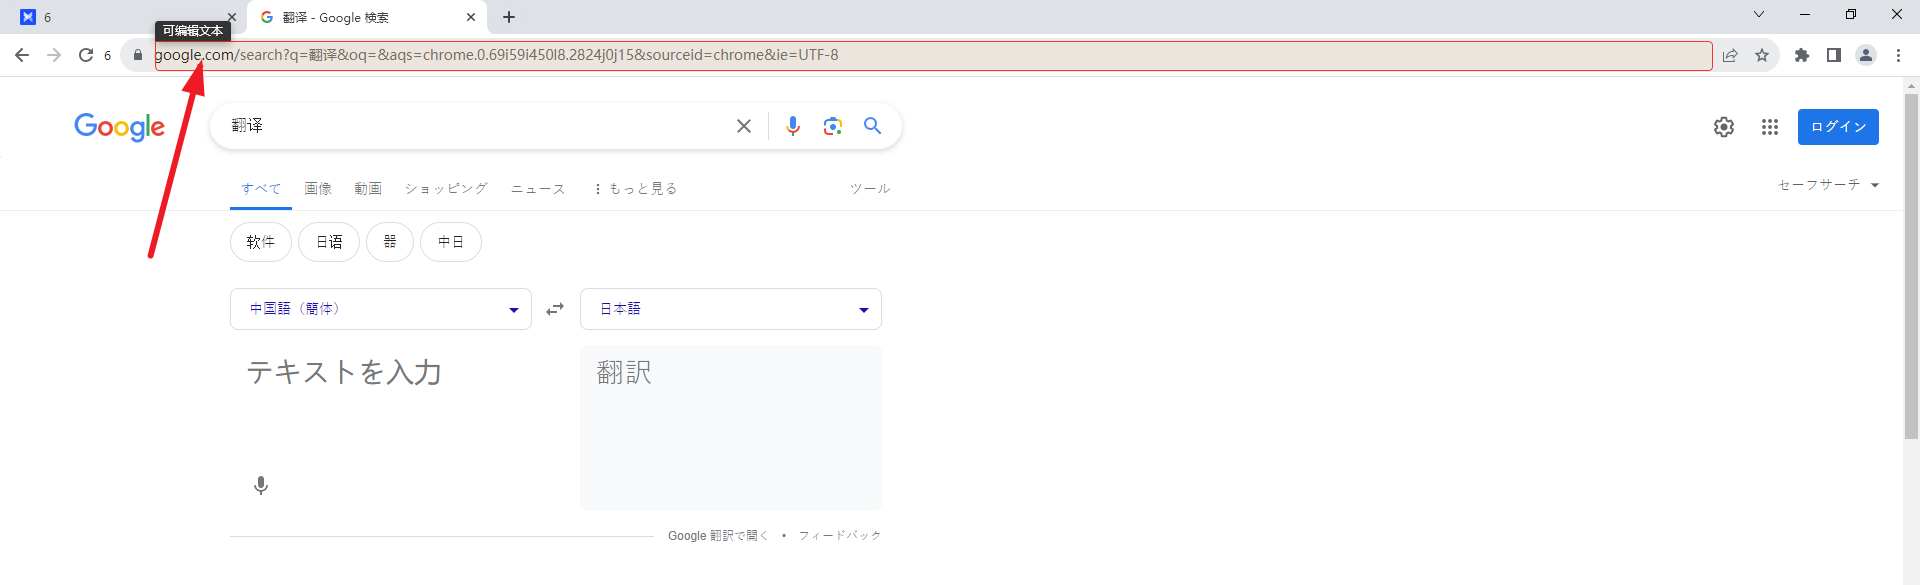Switch to the 画像 tab
This screenshot has width=1920, height=585.
point(318,188)
